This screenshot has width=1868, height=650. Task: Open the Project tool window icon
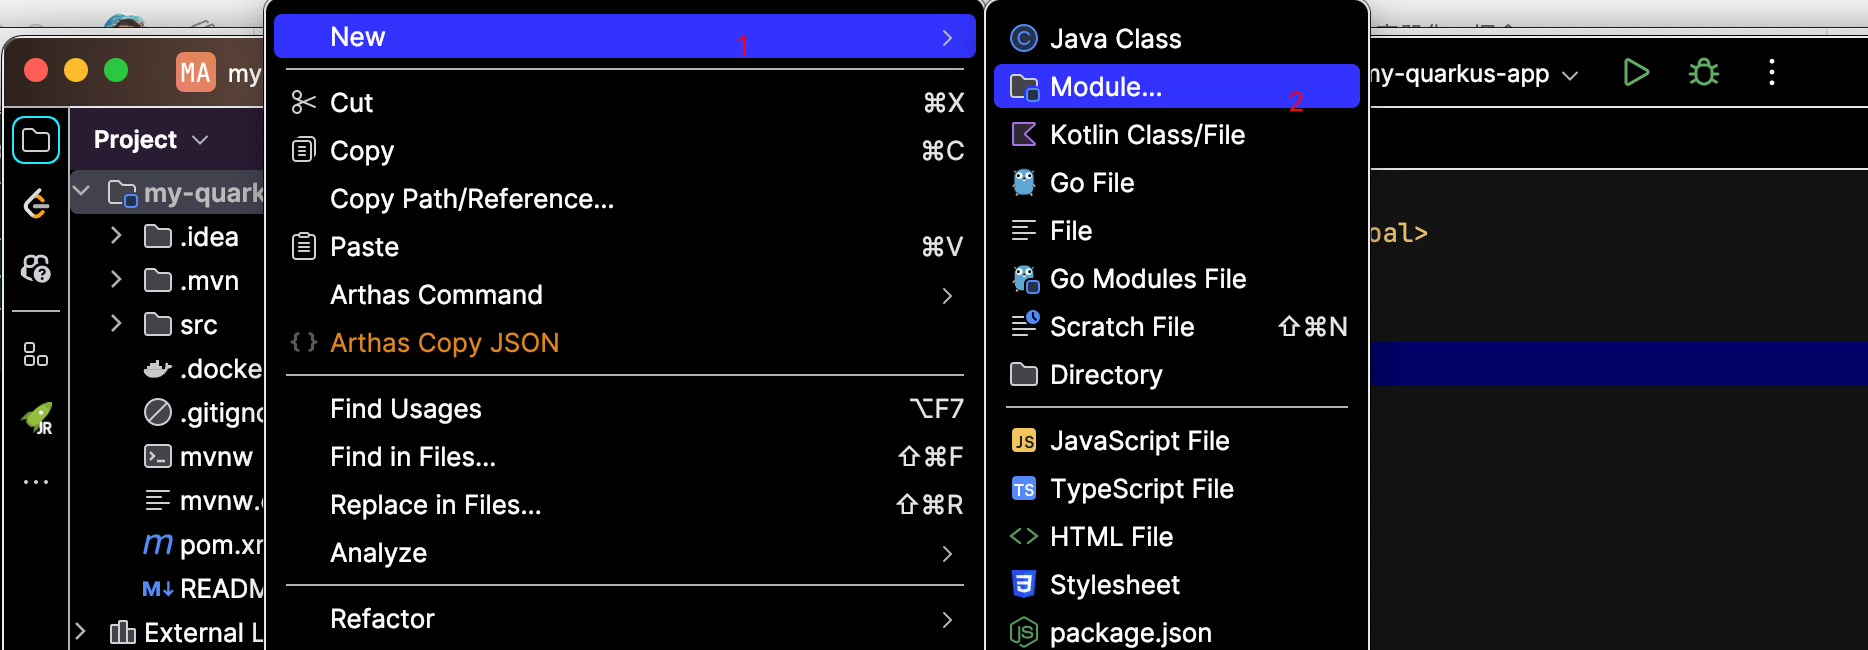[36, 140]
